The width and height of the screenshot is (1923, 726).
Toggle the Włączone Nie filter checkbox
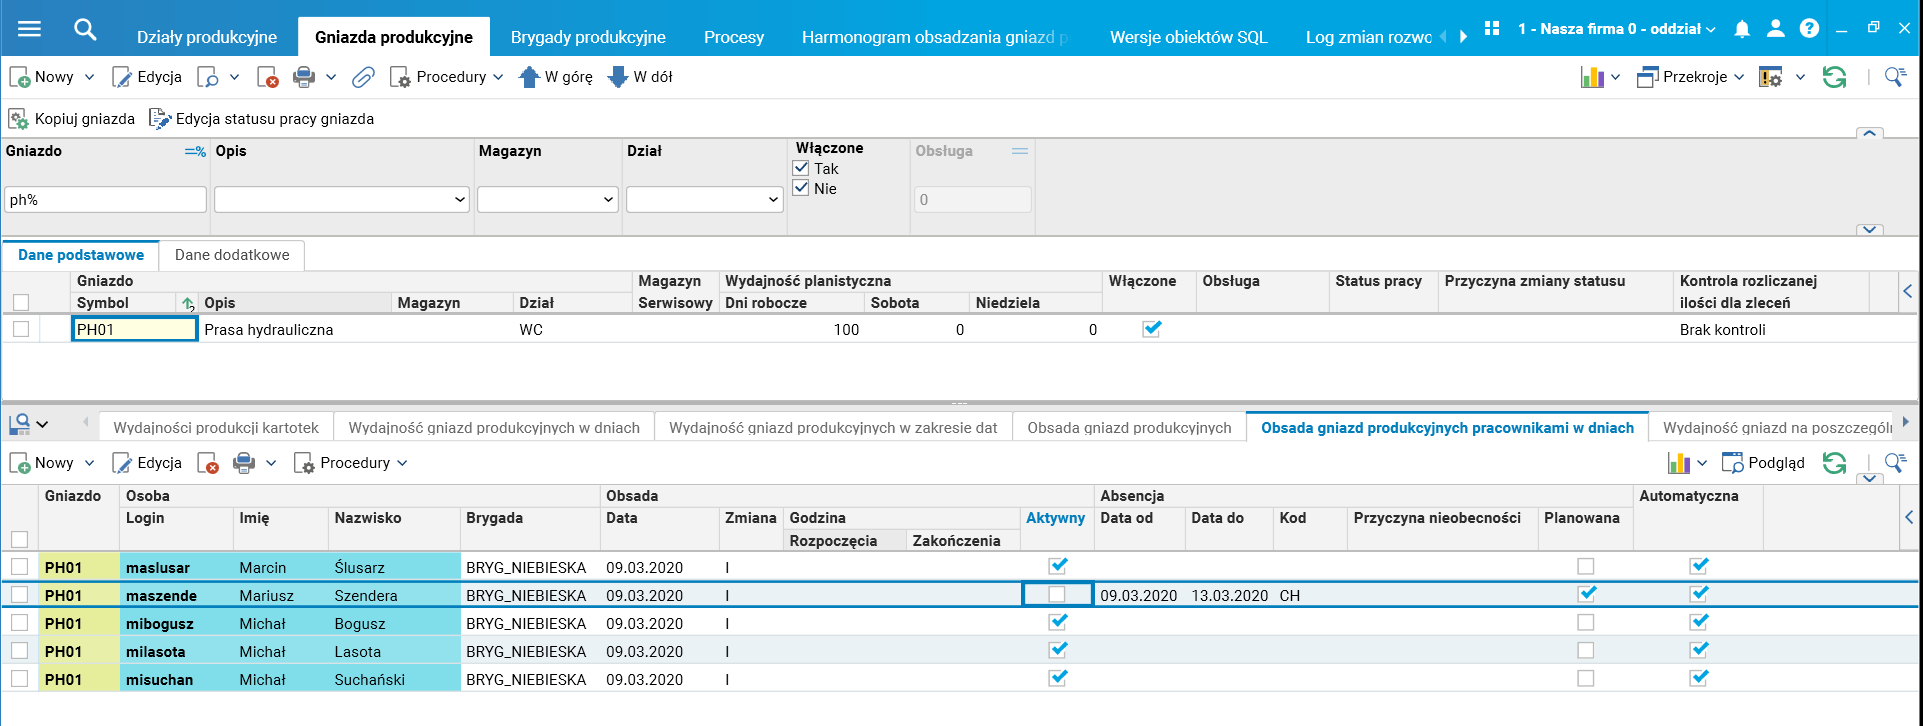pyautogui.click(x=801, y=188)
